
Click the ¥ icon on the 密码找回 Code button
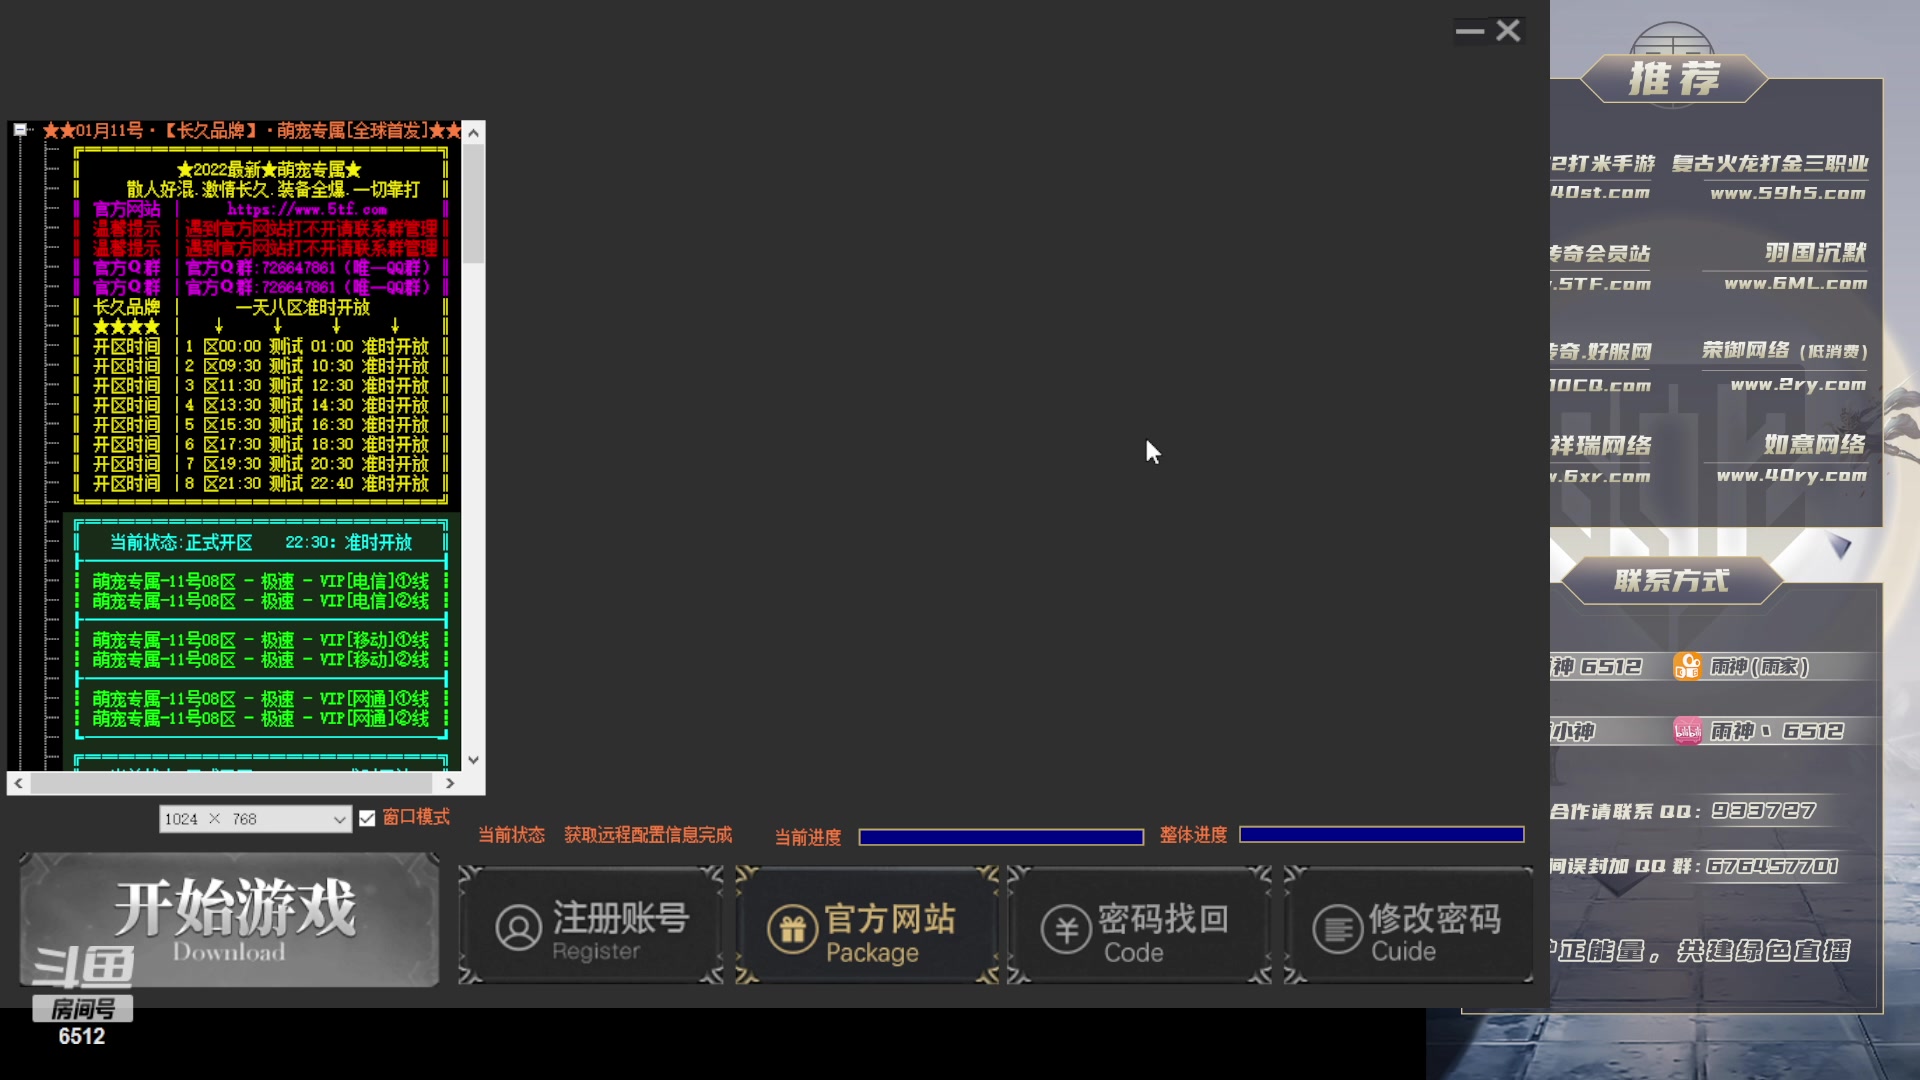tap(1066, 927)
